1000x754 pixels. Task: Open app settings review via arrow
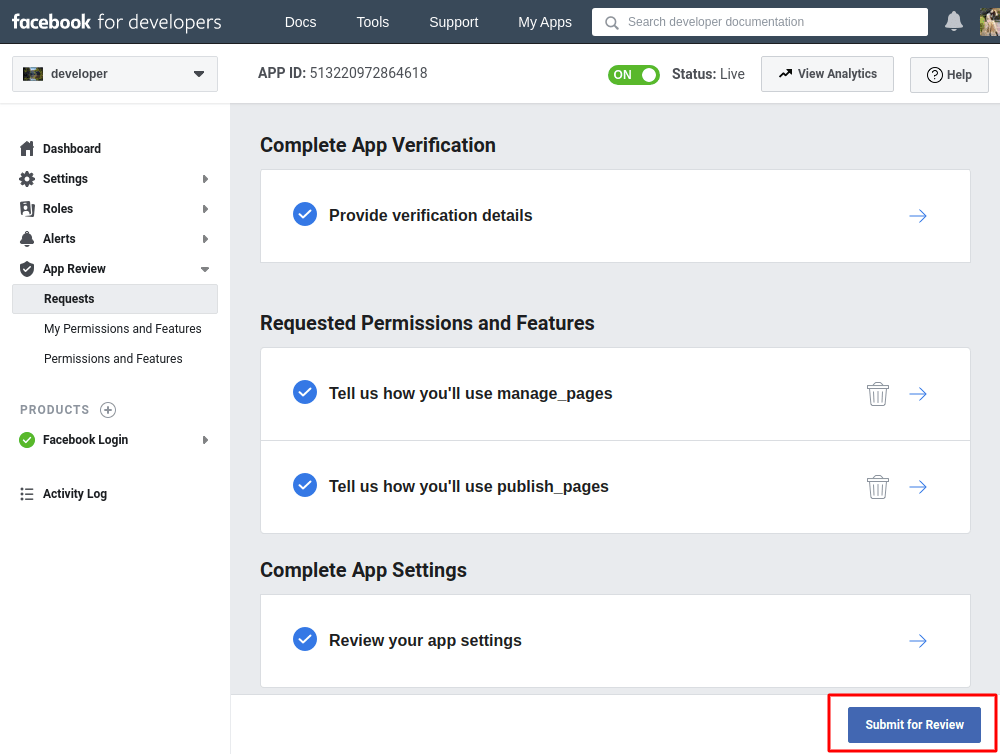click(918, 640)
